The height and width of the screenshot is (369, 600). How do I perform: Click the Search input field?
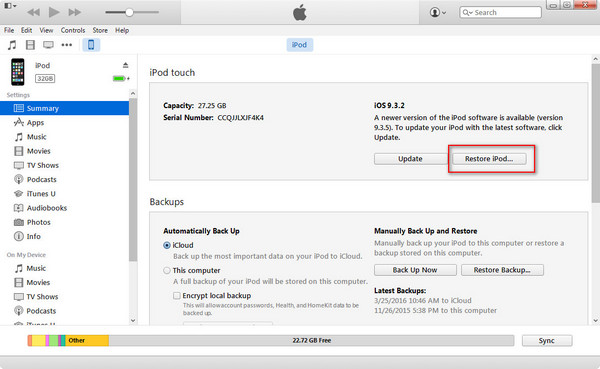coord(500,12)
